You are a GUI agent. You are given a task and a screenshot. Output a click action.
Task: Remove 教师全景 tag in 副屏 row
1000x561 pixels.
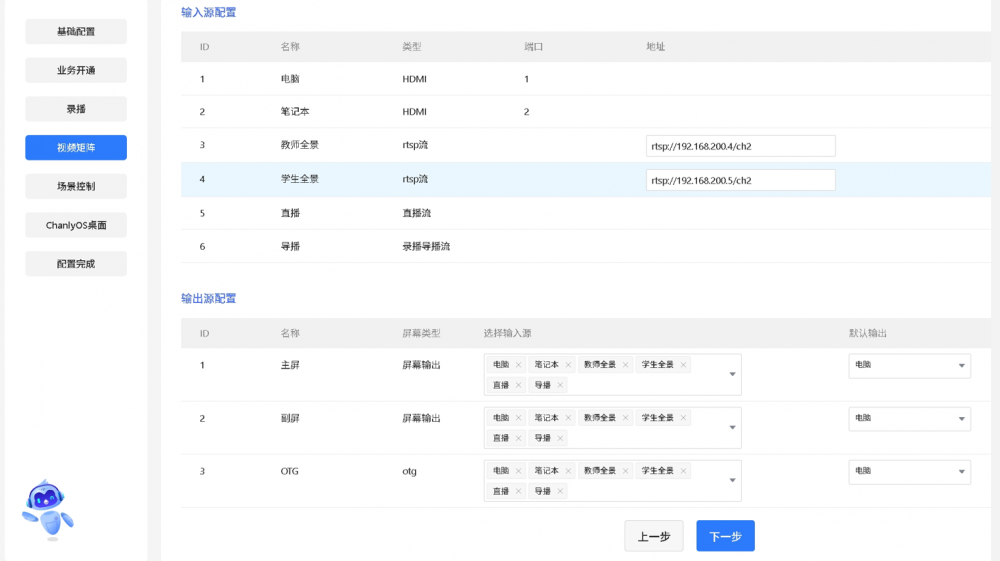[x=625, y=418]
